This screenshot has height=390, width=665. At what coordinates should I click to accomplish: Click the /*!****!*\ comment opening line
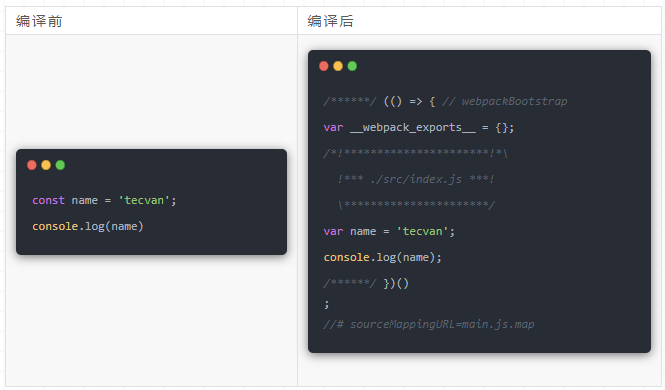coord(415,153)
